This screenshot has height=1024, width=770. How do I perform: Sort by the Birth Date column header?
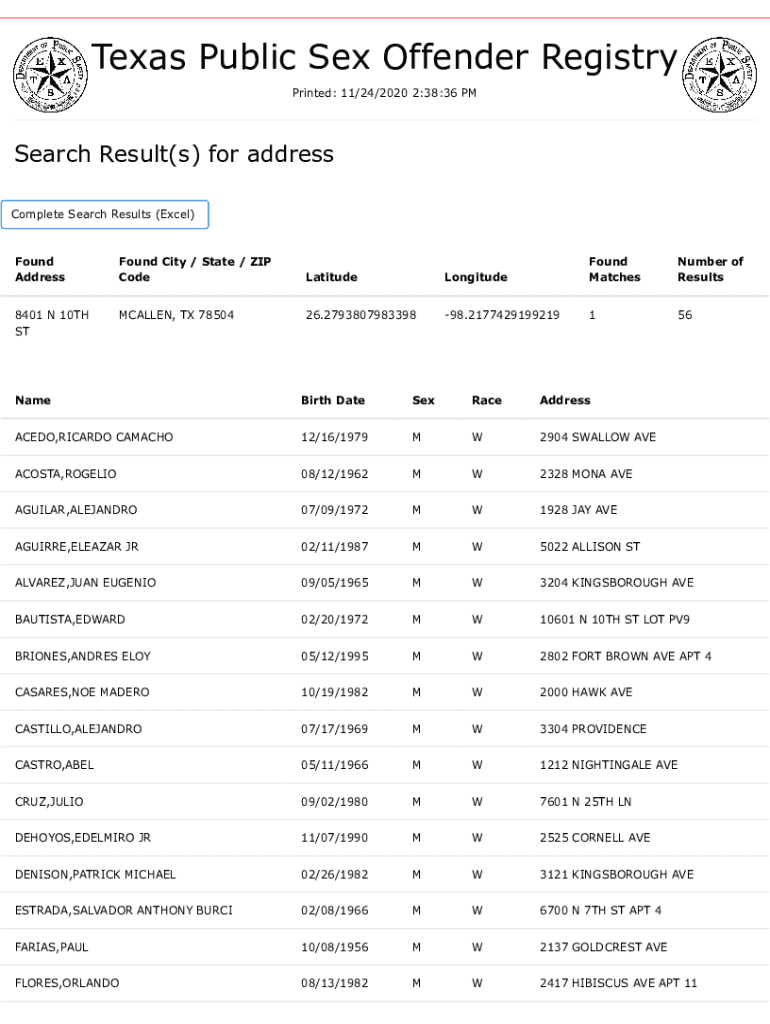pos(333,400)
